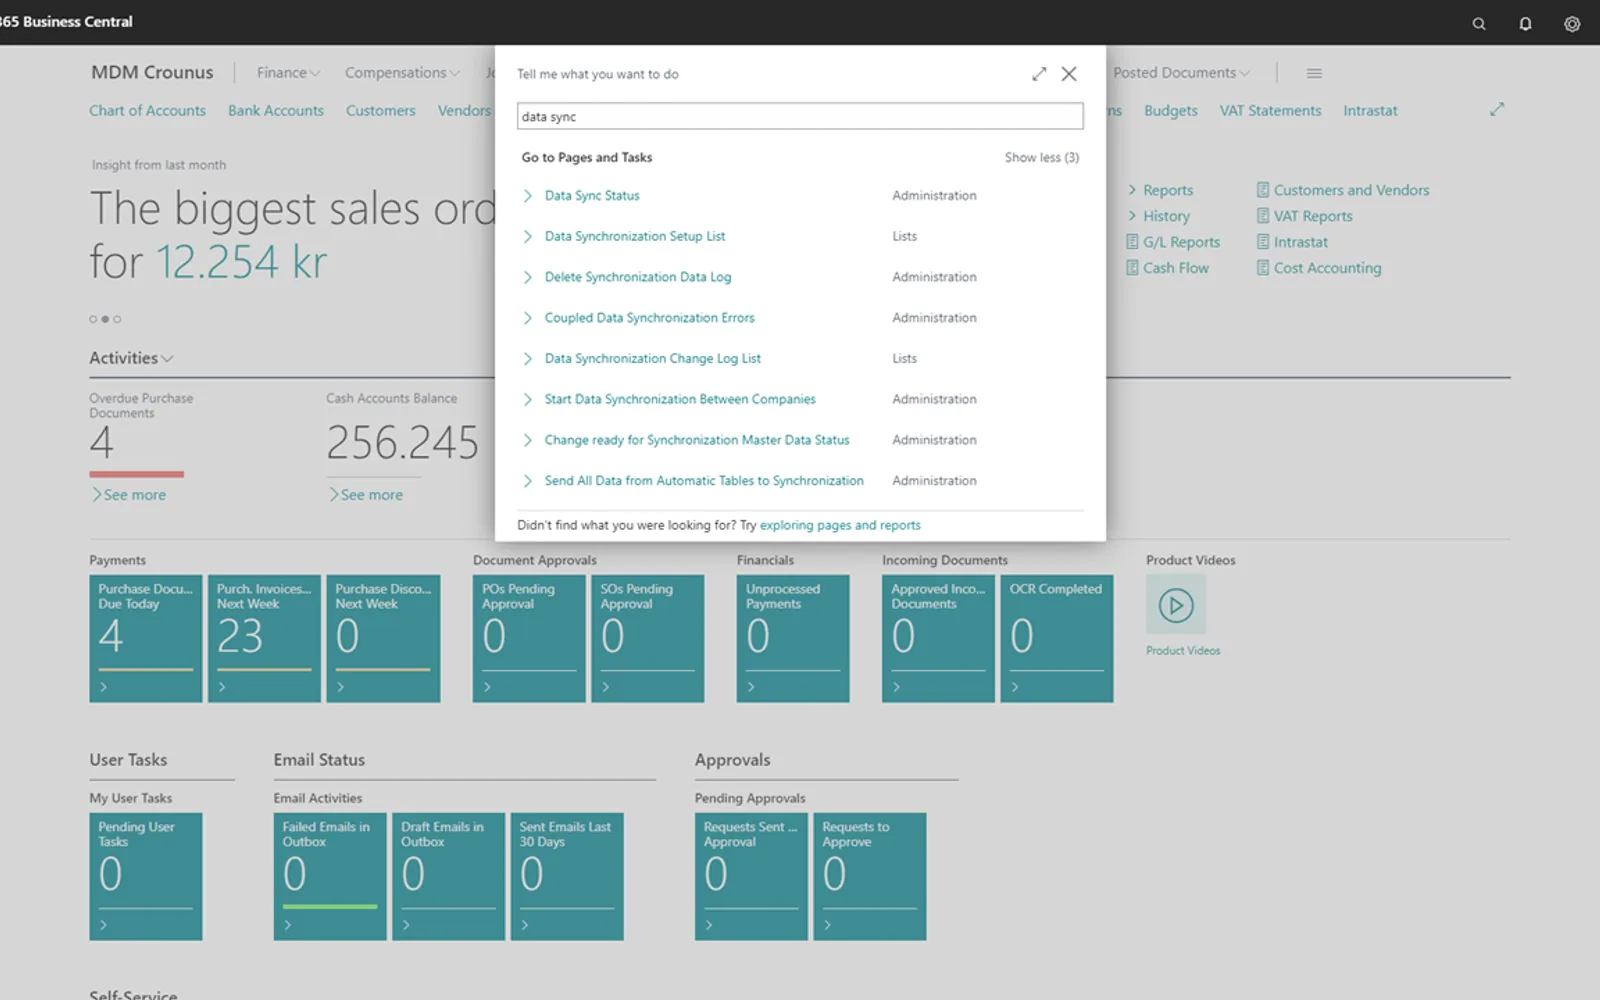1600x1000 pixels.
Task: Open the hamburger menu in navigation bar
Action: 1314,73
